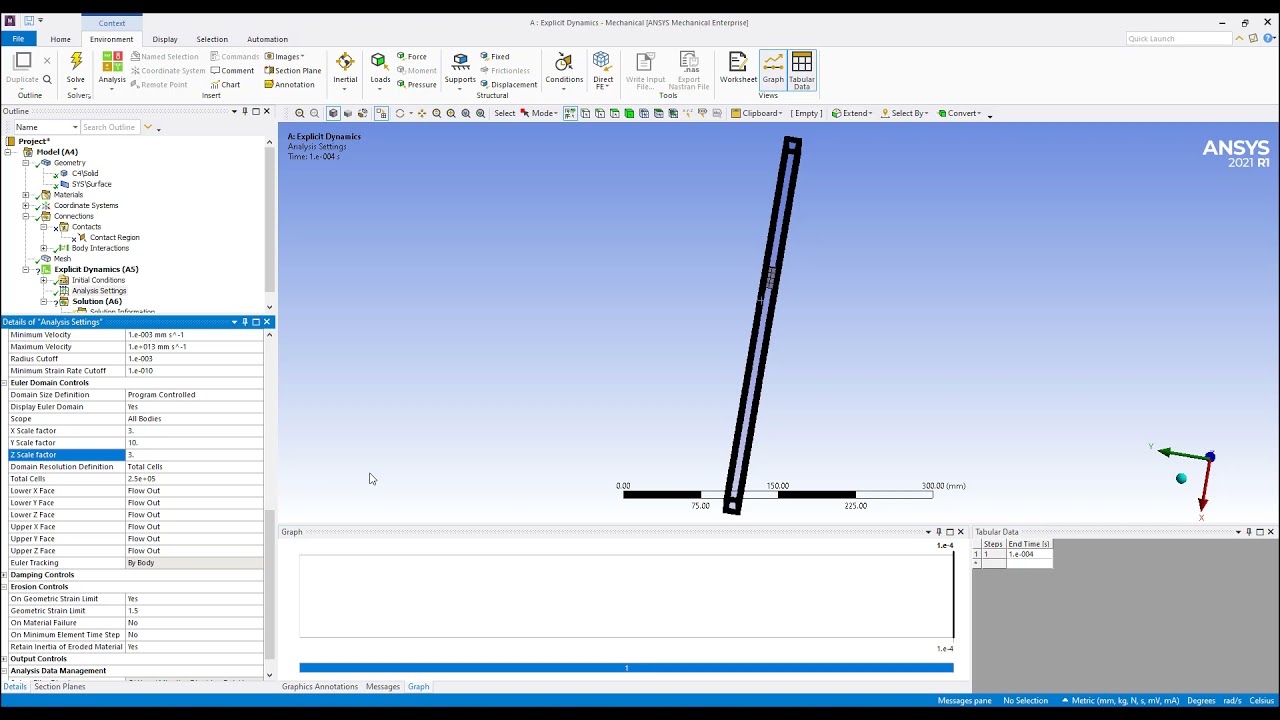Open the Loads icon in Structural group
The image size is (1280, 720).
(380, 62)
